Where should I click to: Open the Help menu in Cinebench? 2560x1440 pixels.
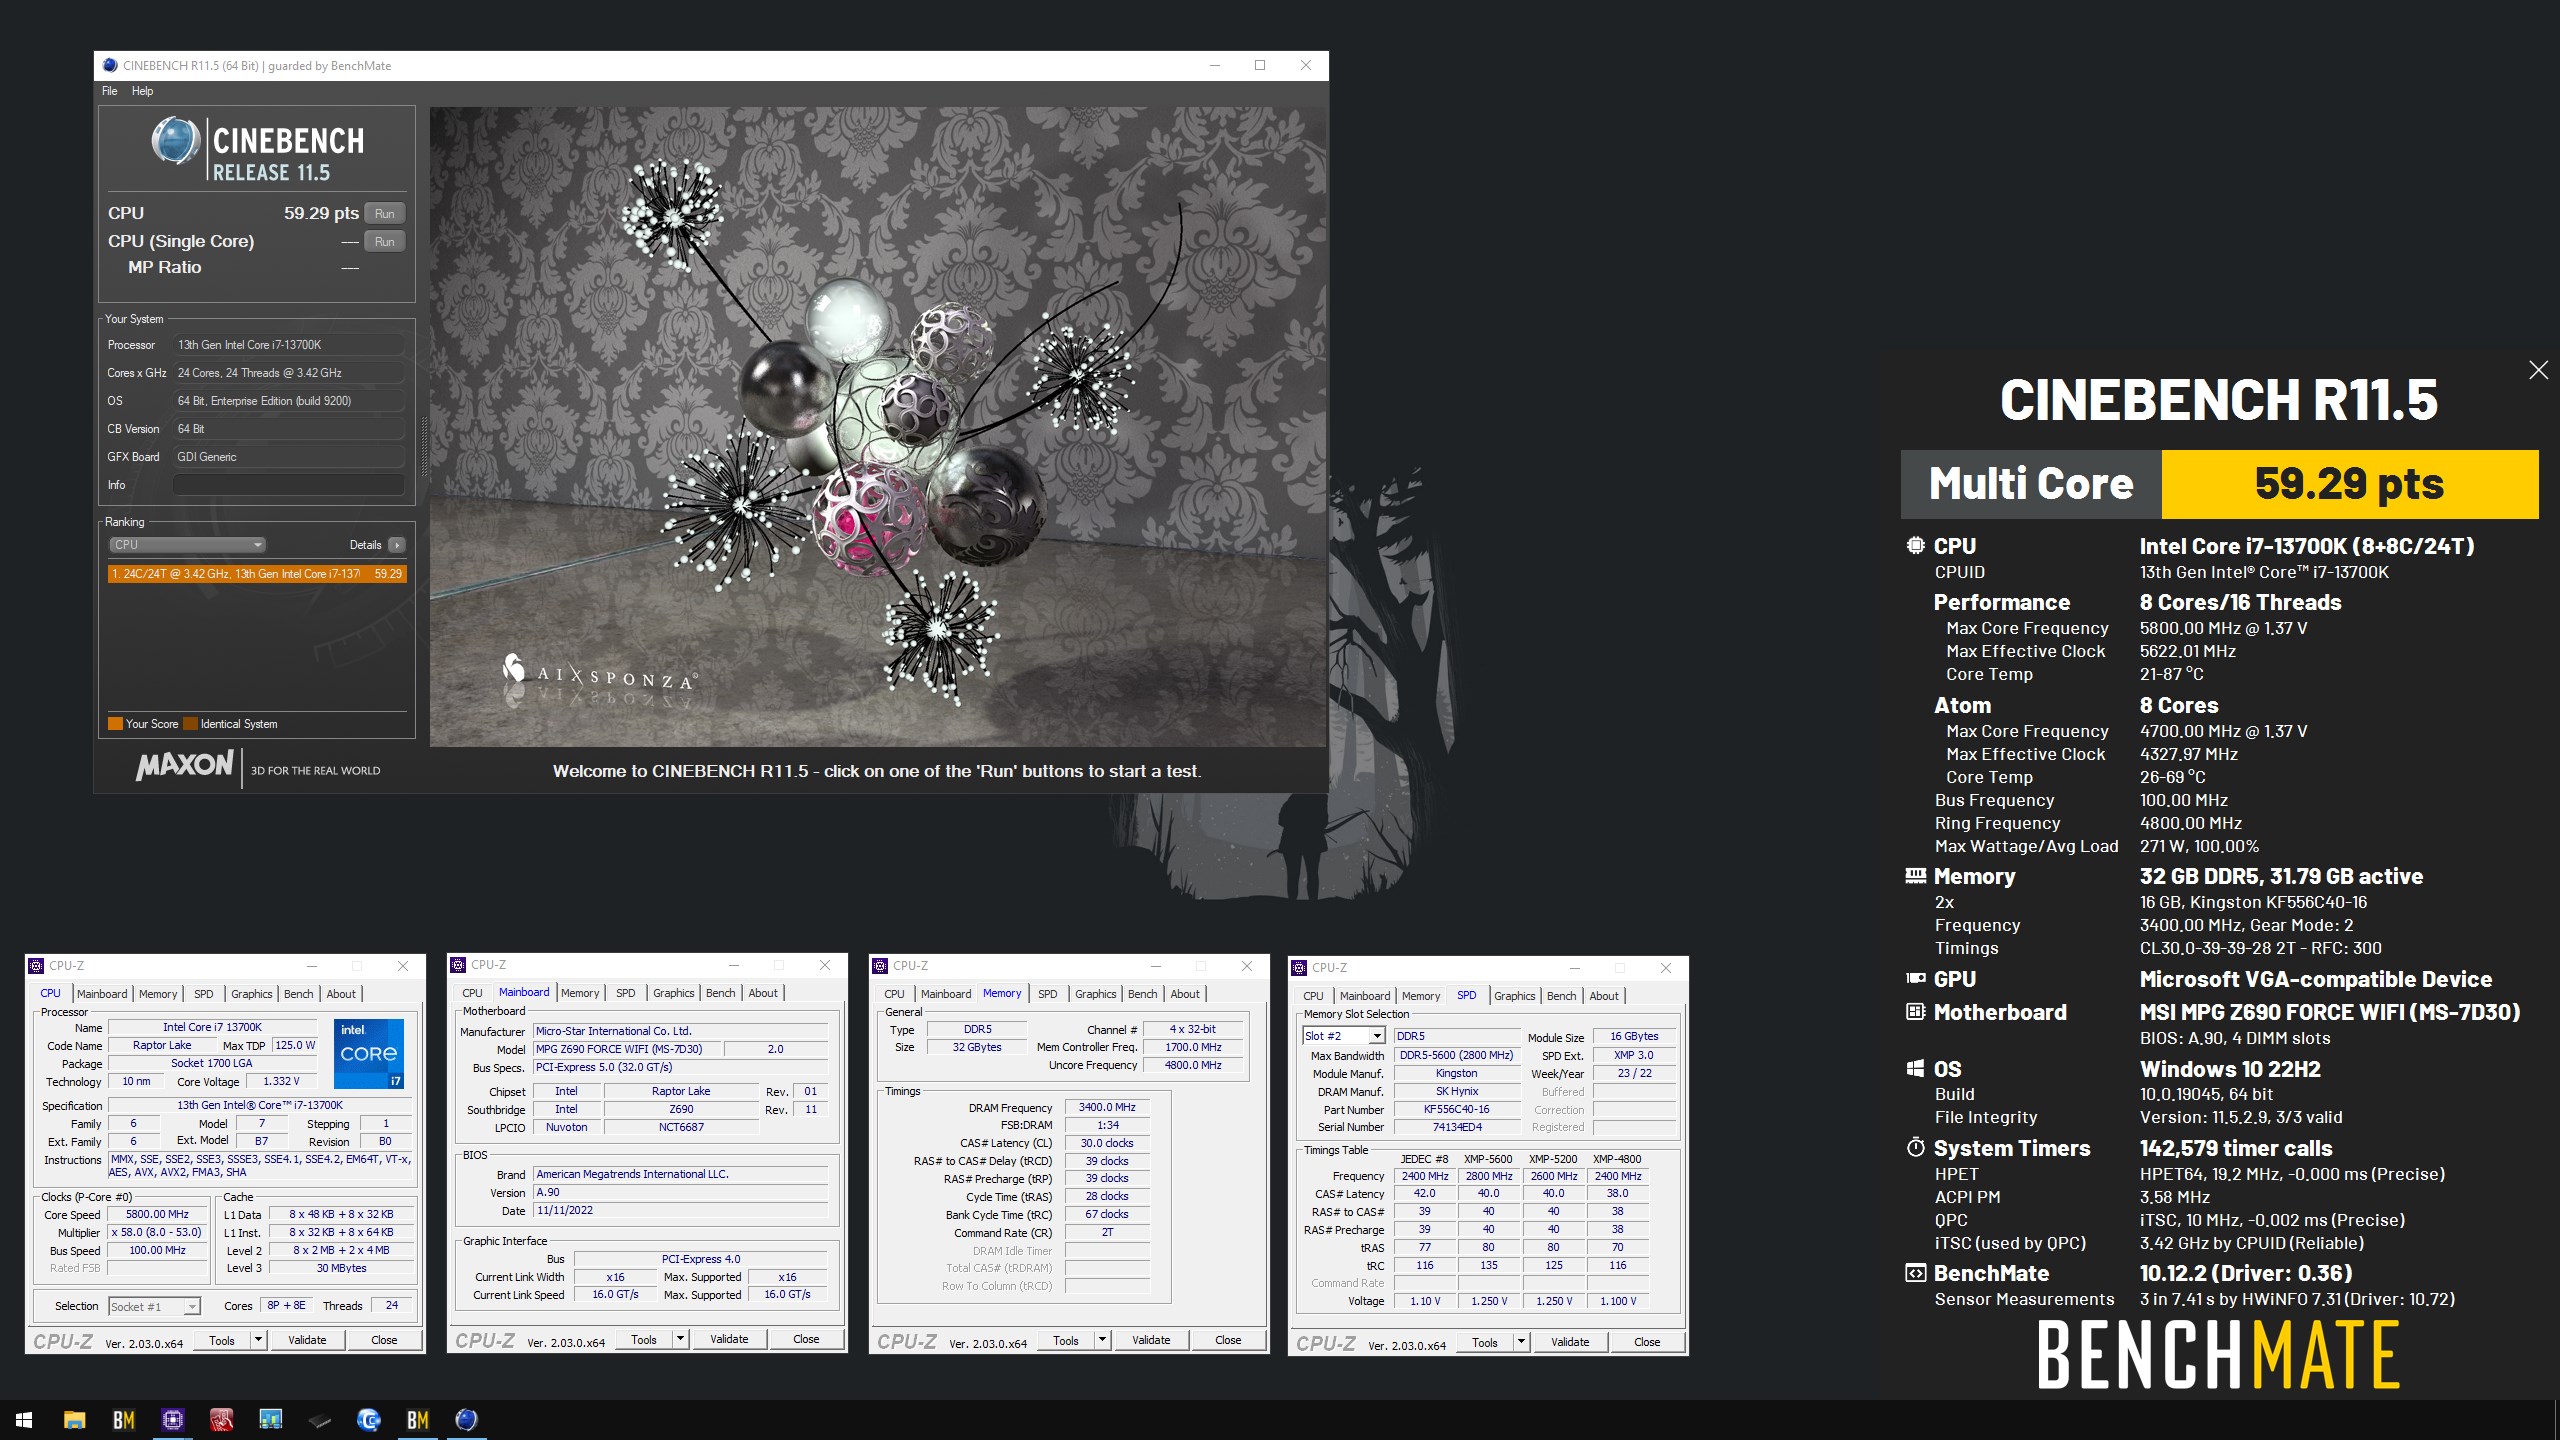pos(143,91)
